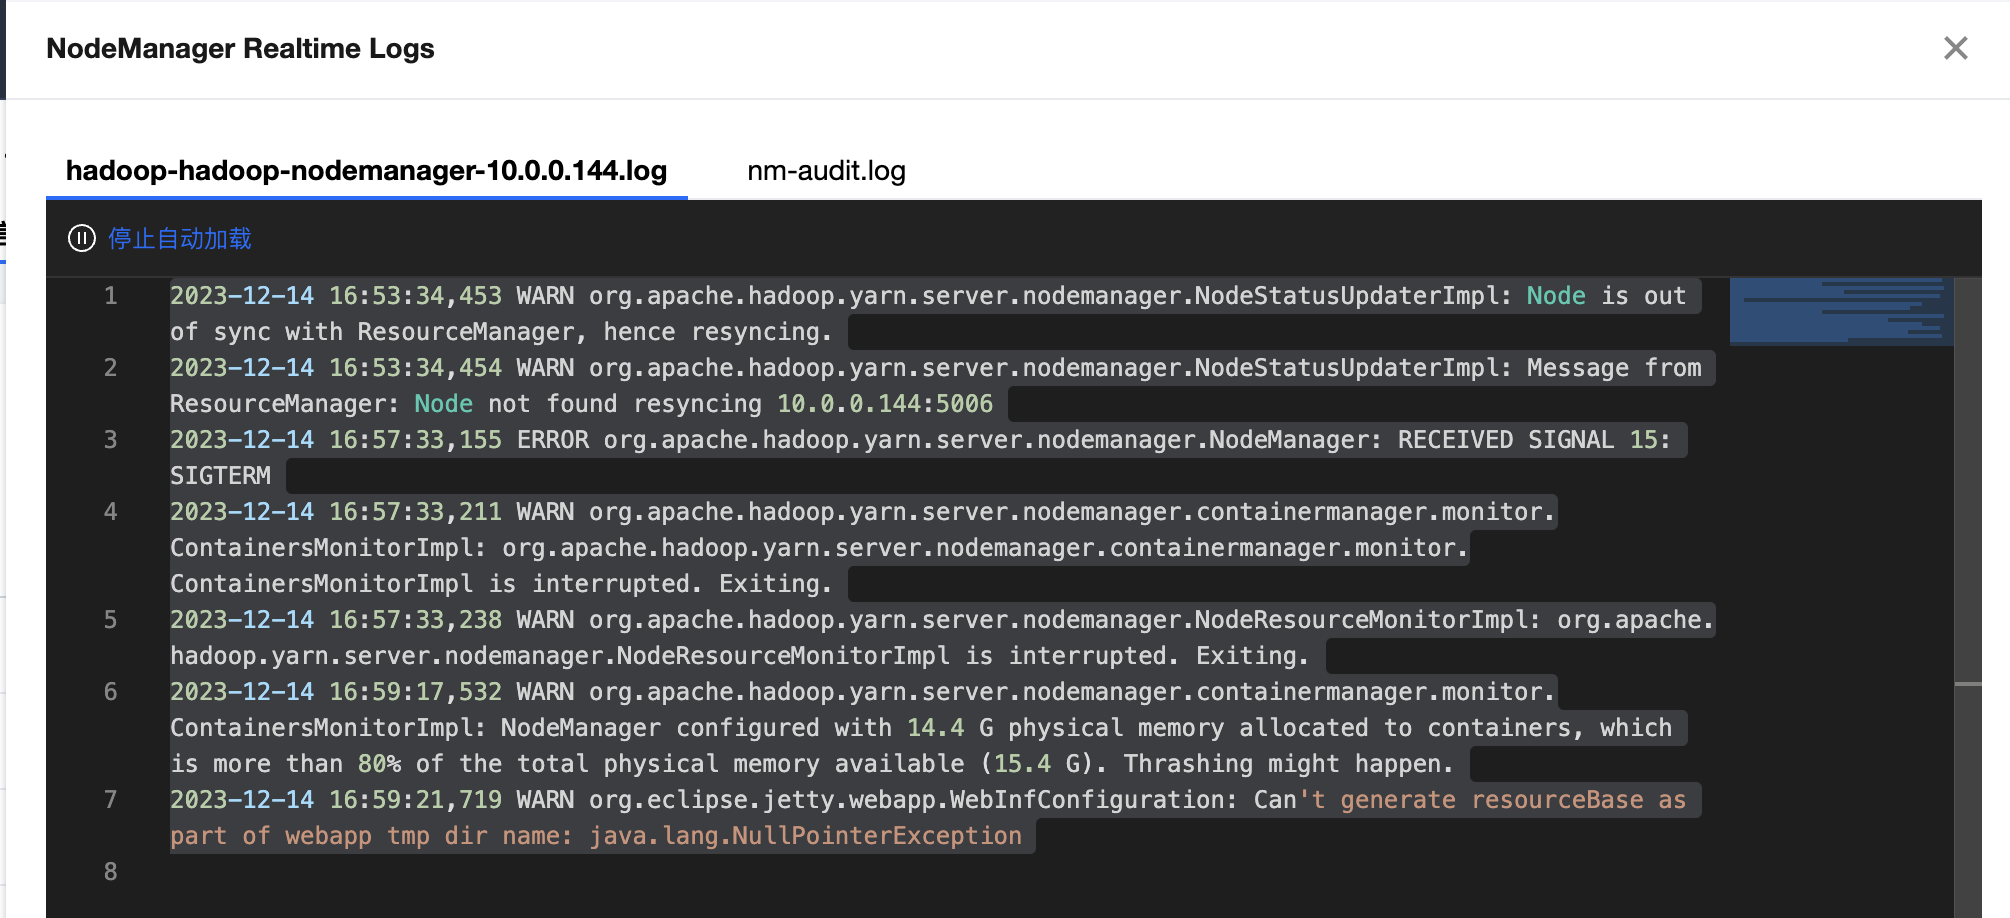Image resolution: width=2010 pixels, height=918 pixels.
Task: Click the timestamp 2023-12-14 16:53:34,454
Action: coord(336,368)
